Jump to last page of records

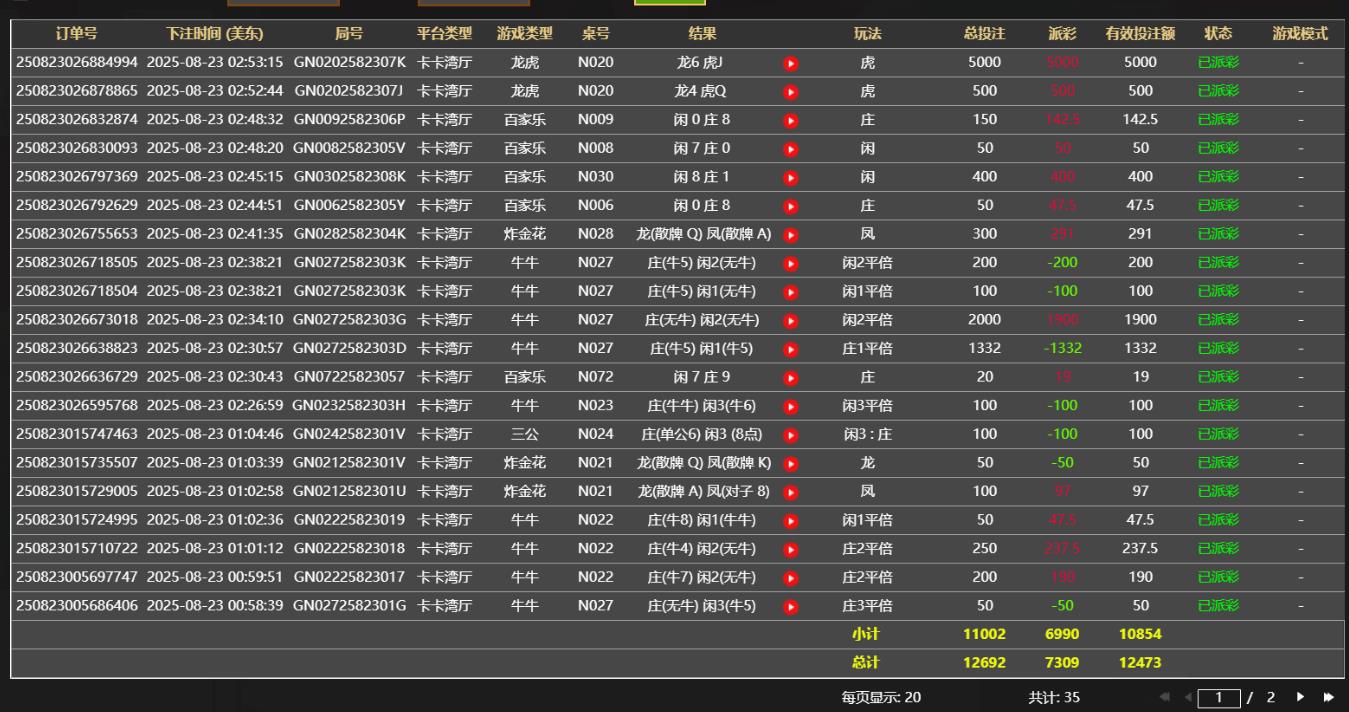[1329, 697]
